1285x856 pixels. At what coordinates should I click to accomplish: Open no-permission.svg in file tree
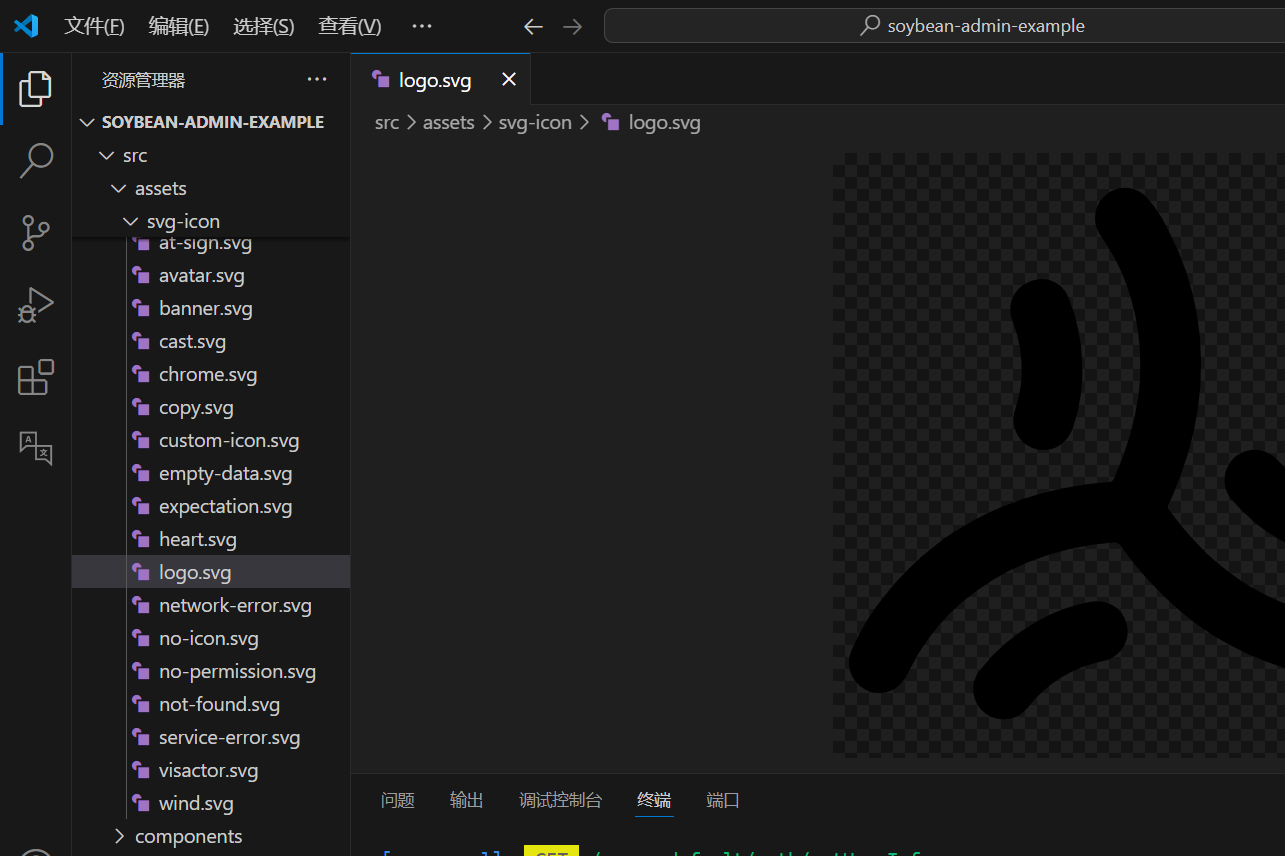tap(212, 671)
